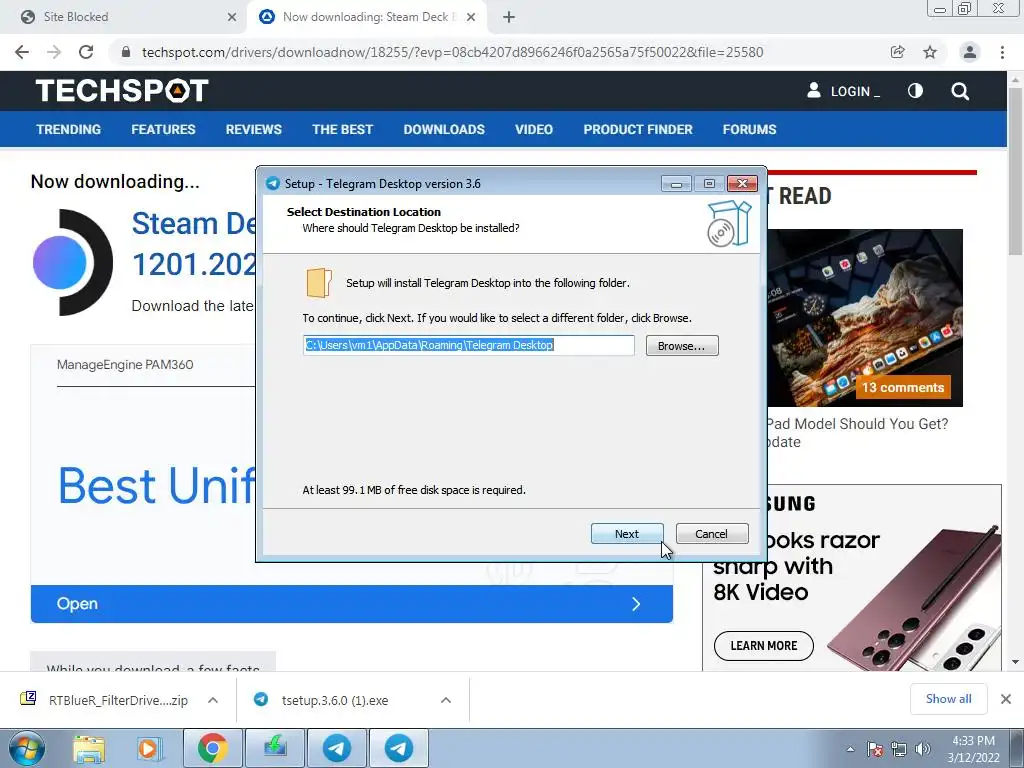Click Action Center flag tray icon
1024x768 pixels.
875,749
